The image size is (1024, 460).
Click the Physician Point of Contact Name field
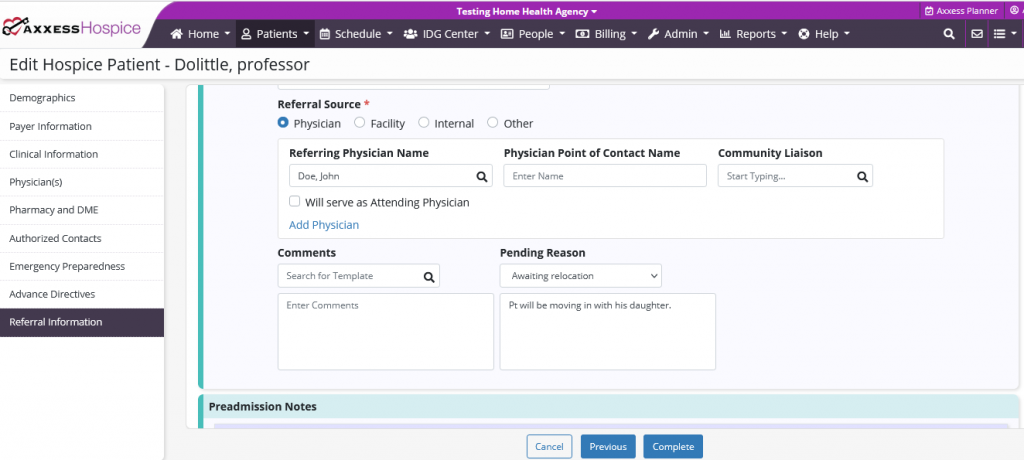pyautogui.click(x=604, y=176)
